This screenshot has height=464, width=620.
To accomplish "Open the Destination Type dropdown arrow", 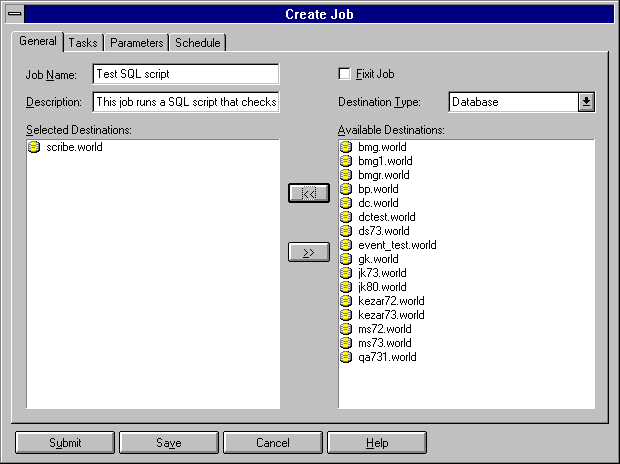I will (586, 102).
